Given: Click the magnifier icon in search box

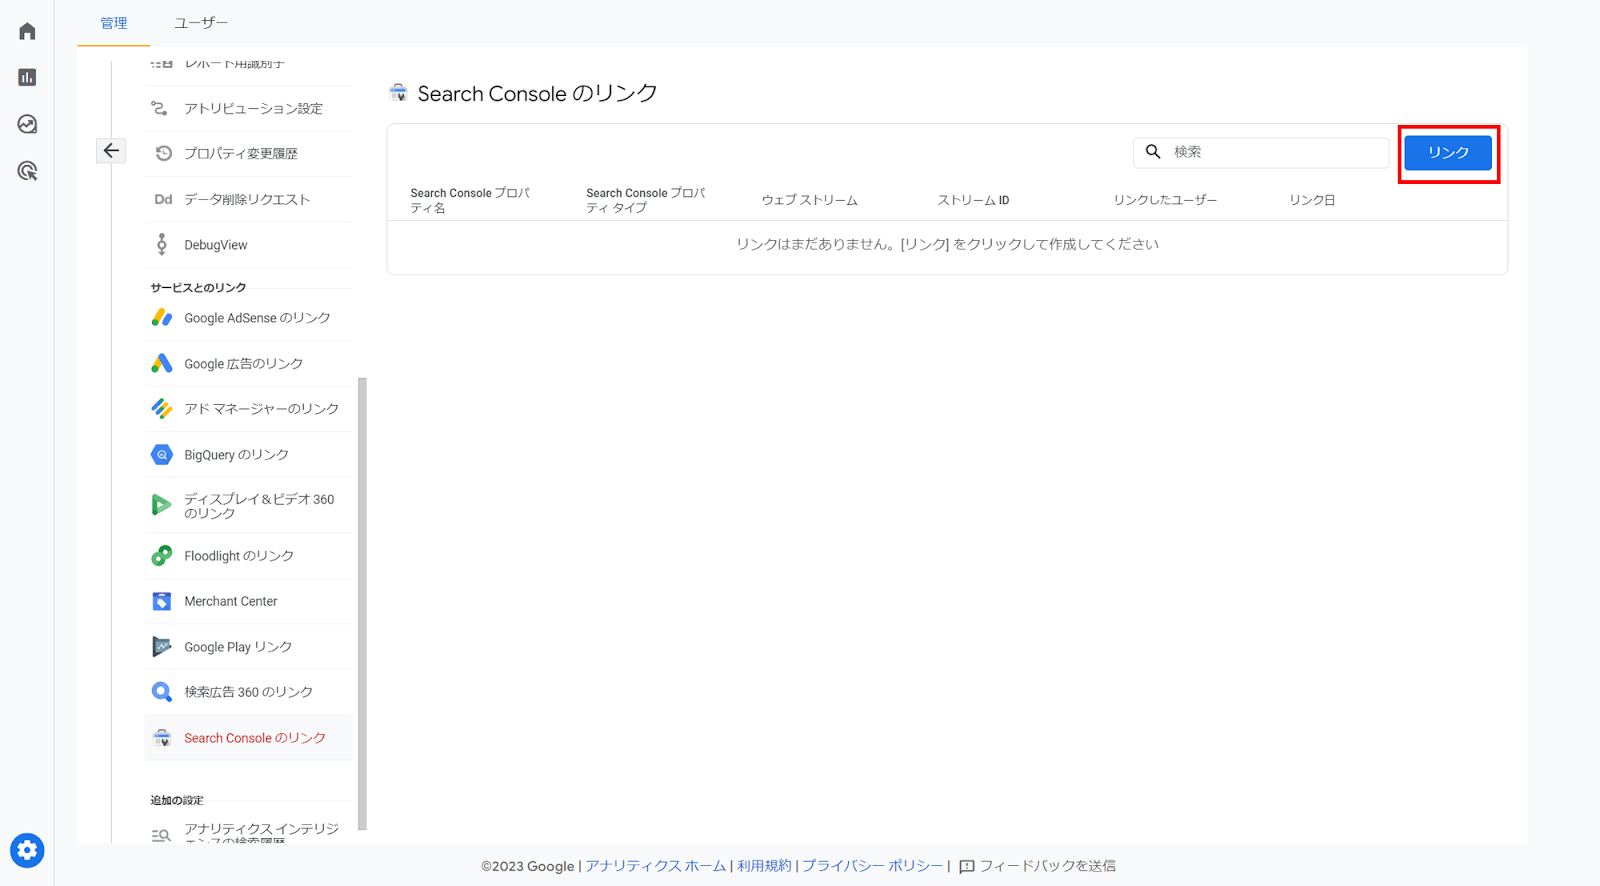Looking at the screenshot, I should pyautogui.click(x=1153, y=152).
